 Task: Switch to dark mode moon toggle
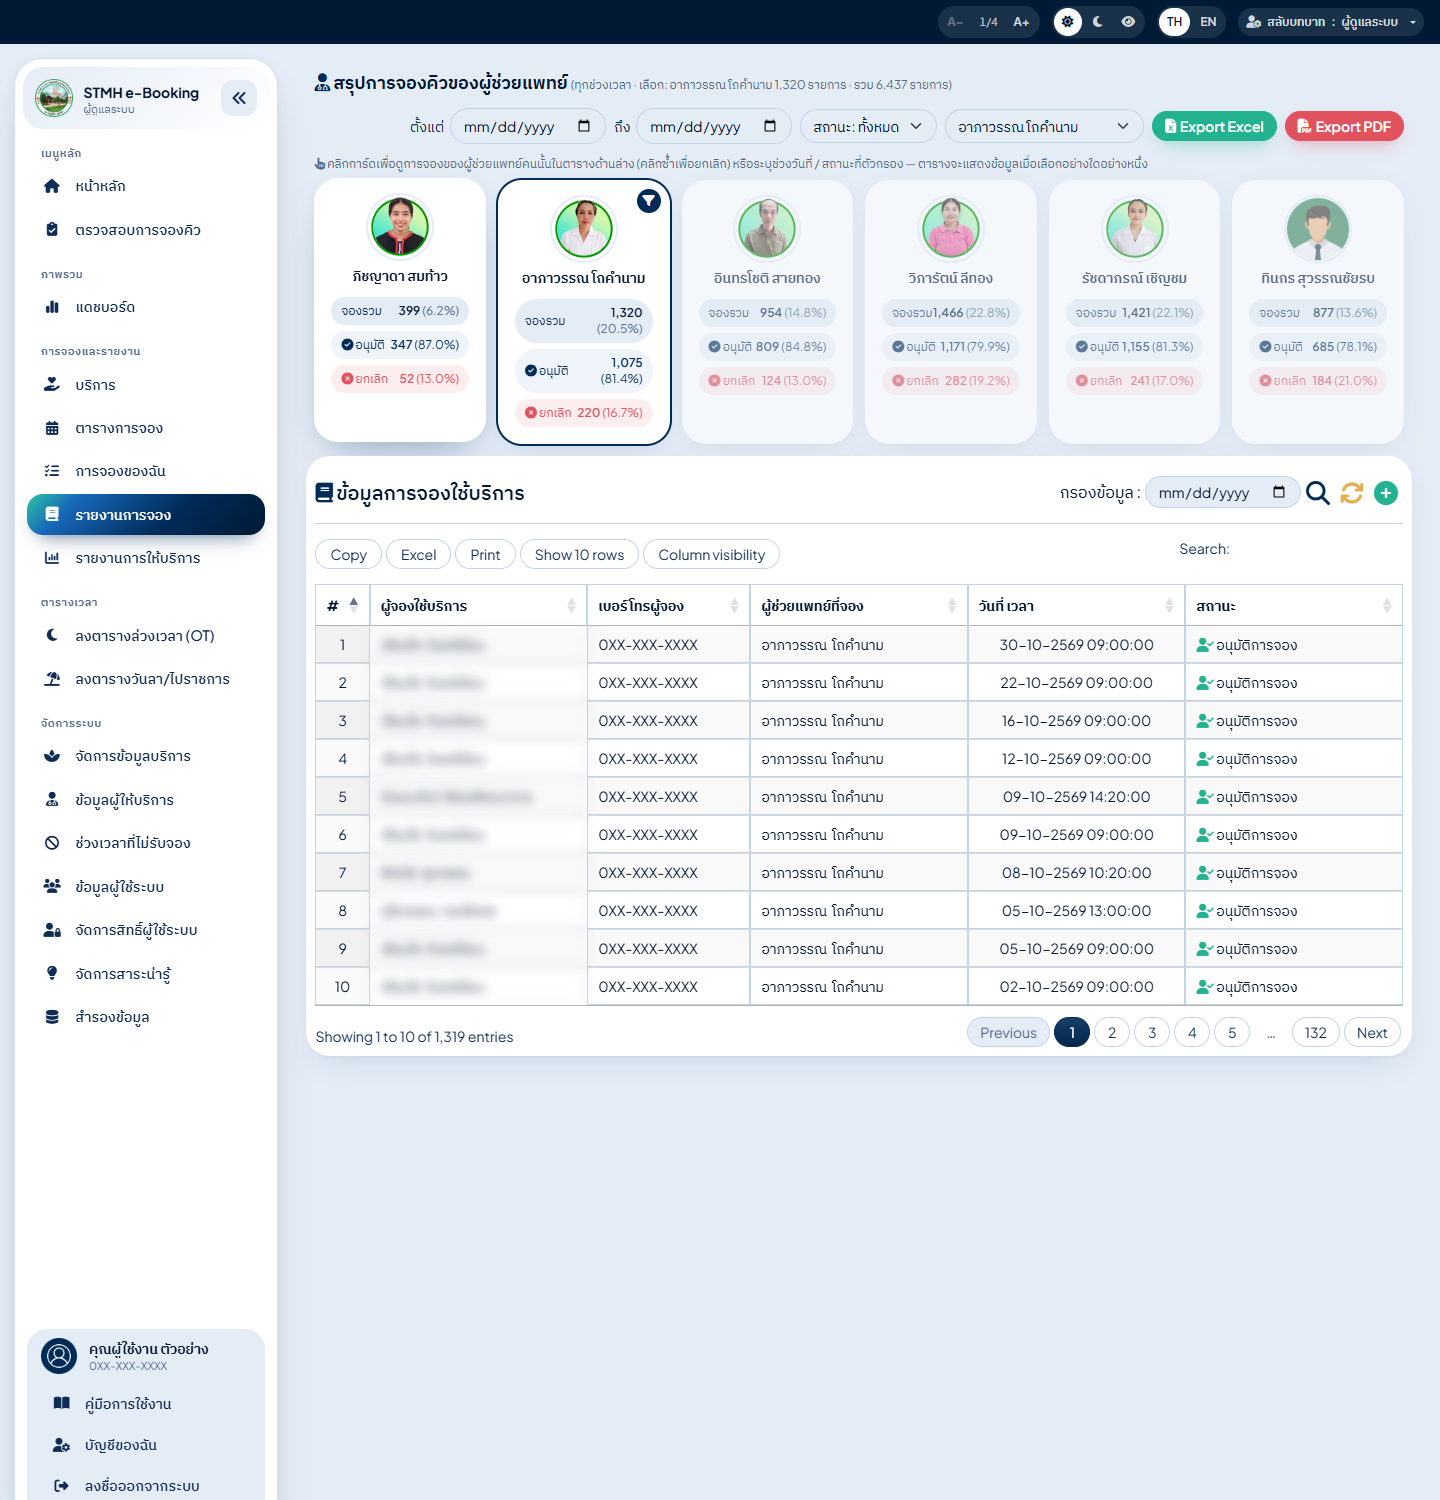(1098, 22)
